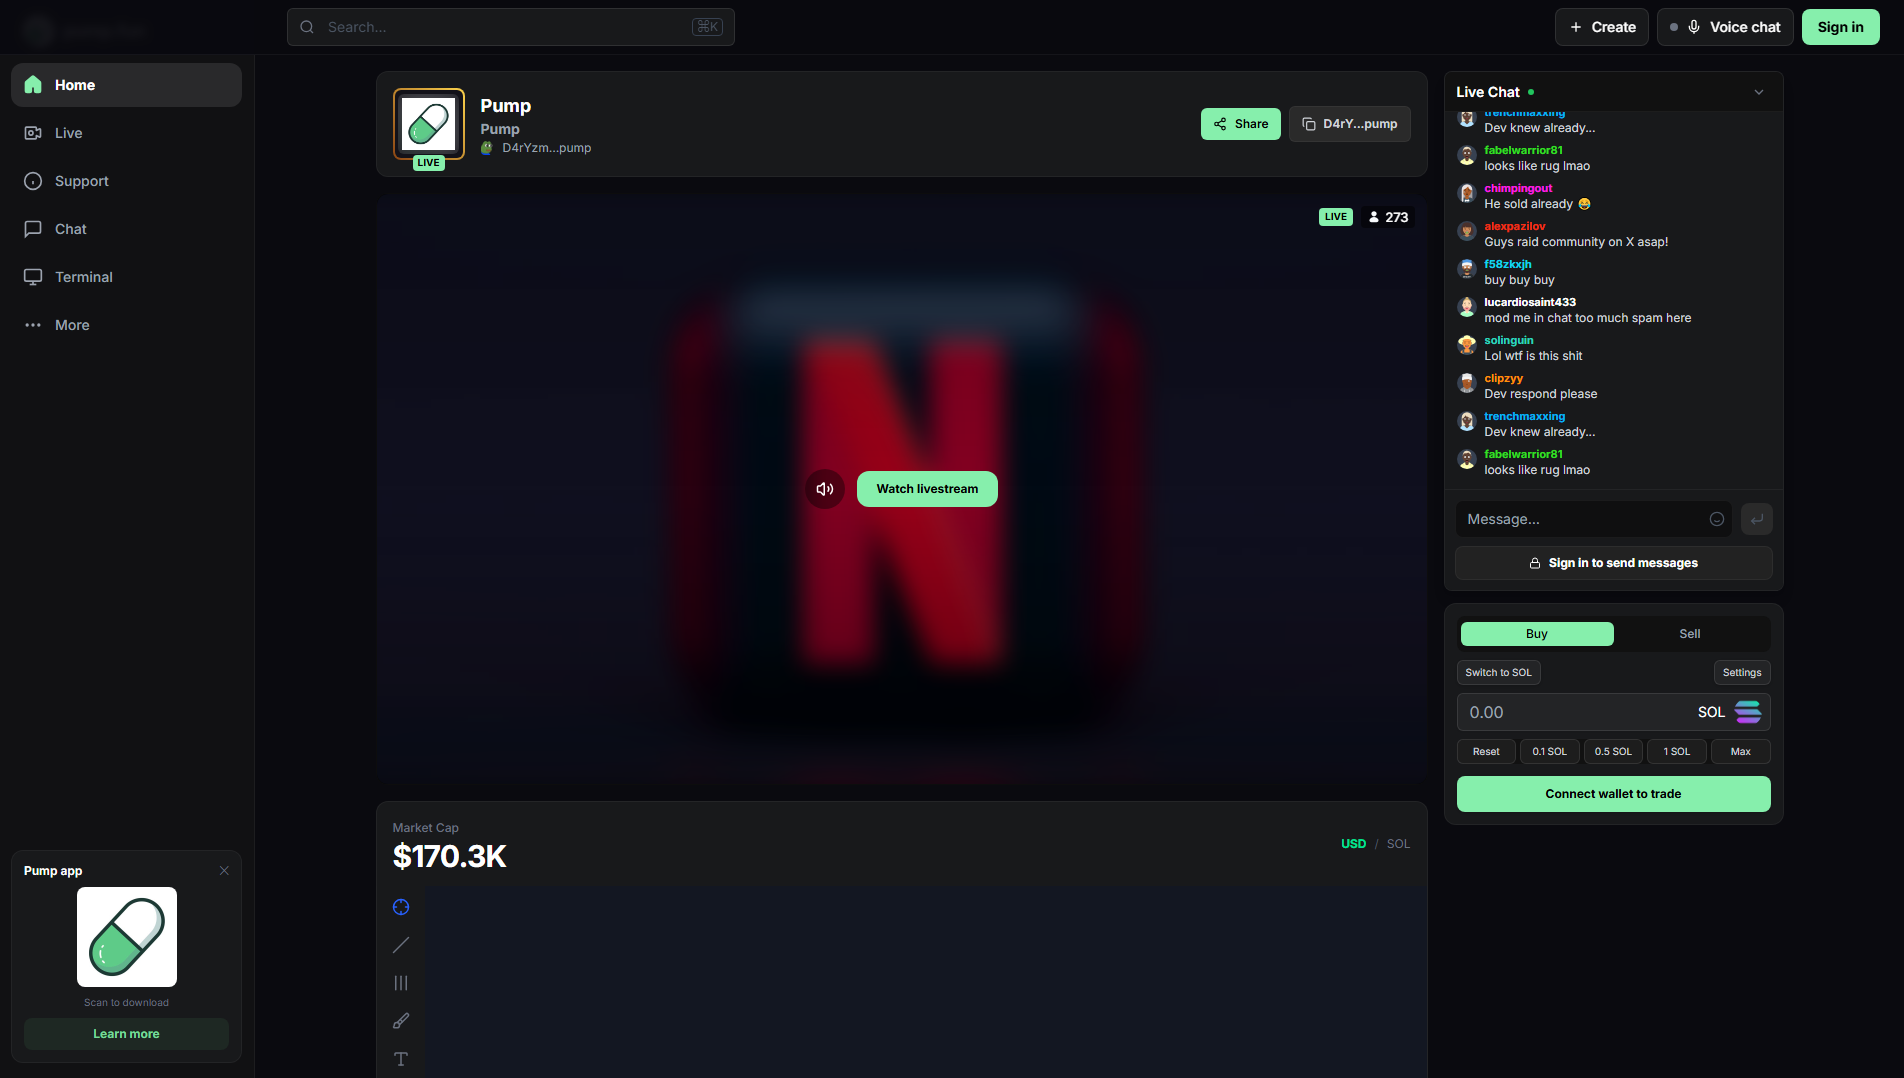Select the chart crosshair tool

(x=401, y=907)
